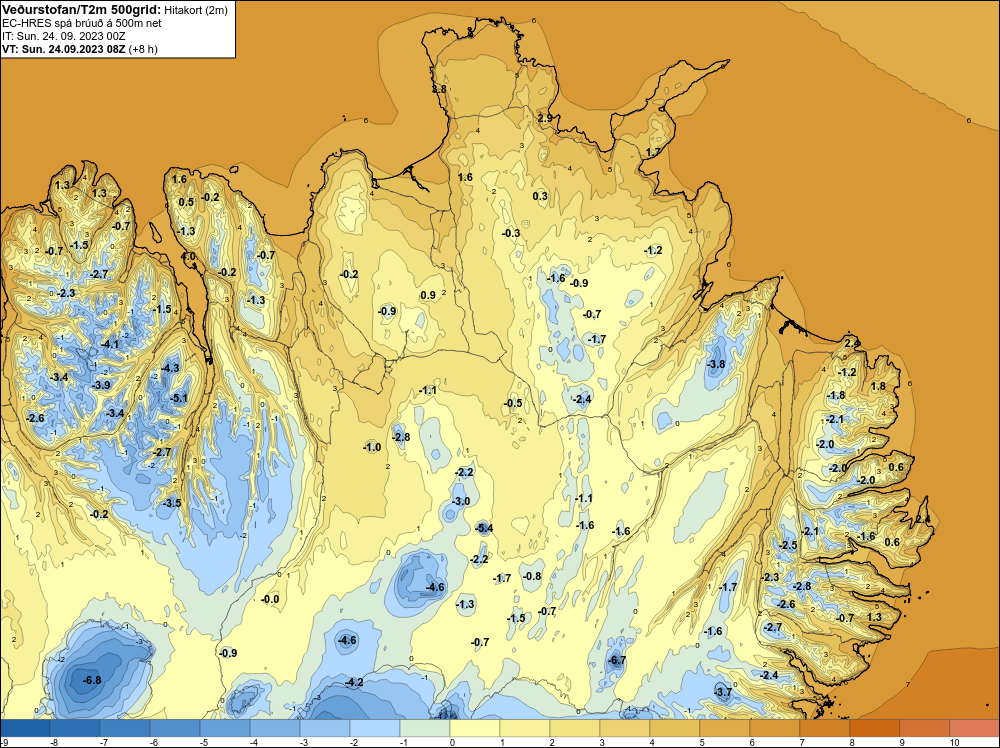Click the '-4.1' temperature value
1000x748 pixels.
click(x=110, y=344)
